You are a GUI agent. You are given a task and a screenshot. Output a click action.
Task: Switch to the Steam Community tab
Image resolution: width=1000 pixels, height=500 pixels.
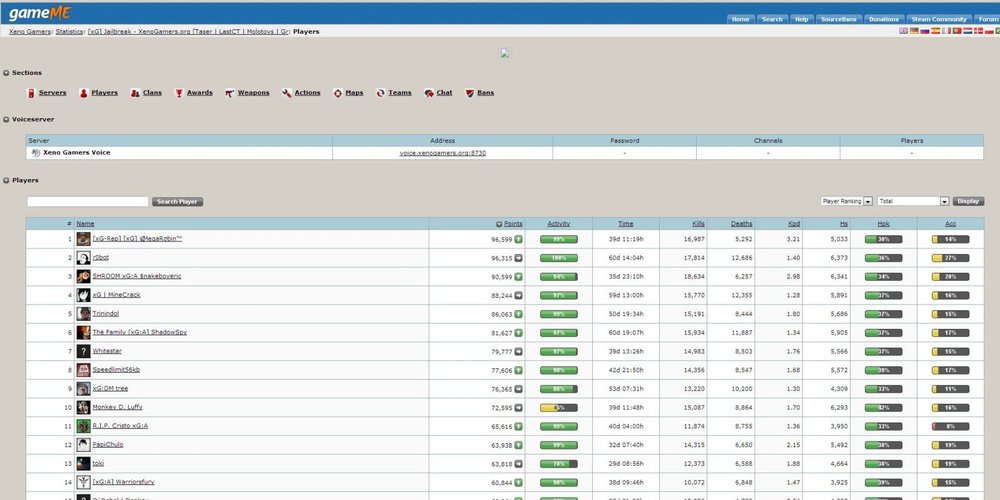tap(939, 19)
